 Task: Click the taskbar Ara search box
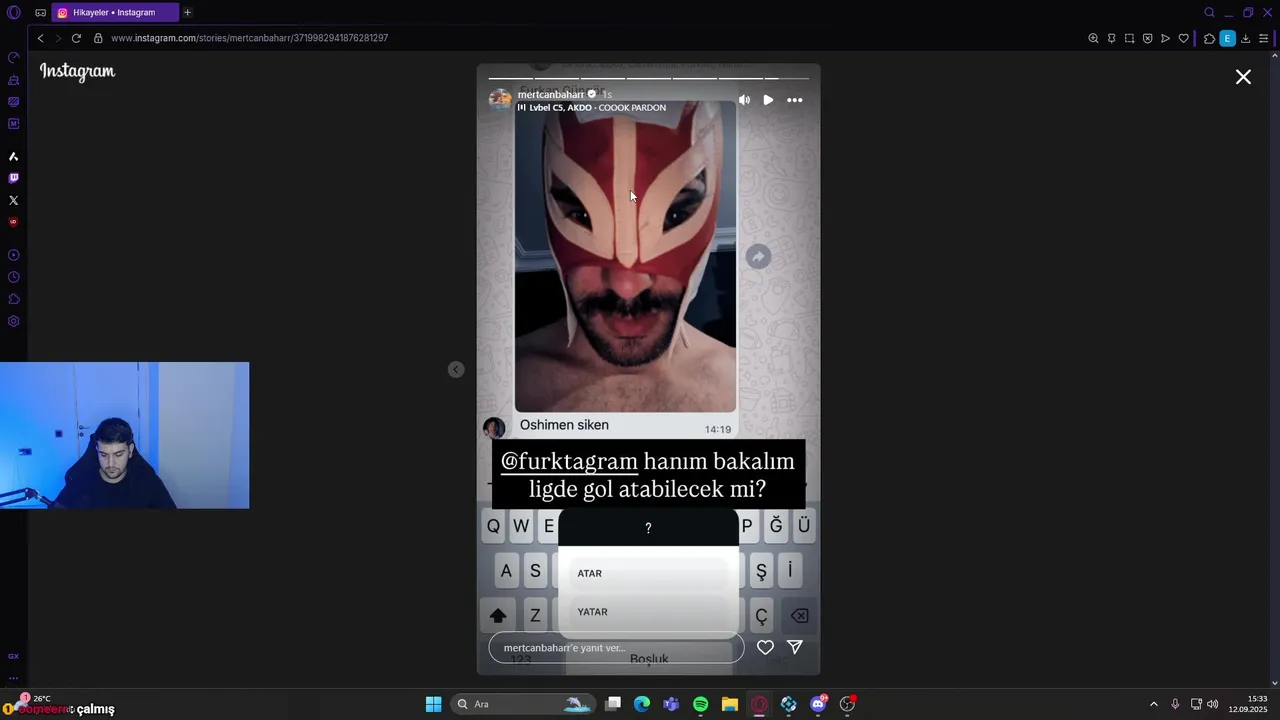(524, 704)
